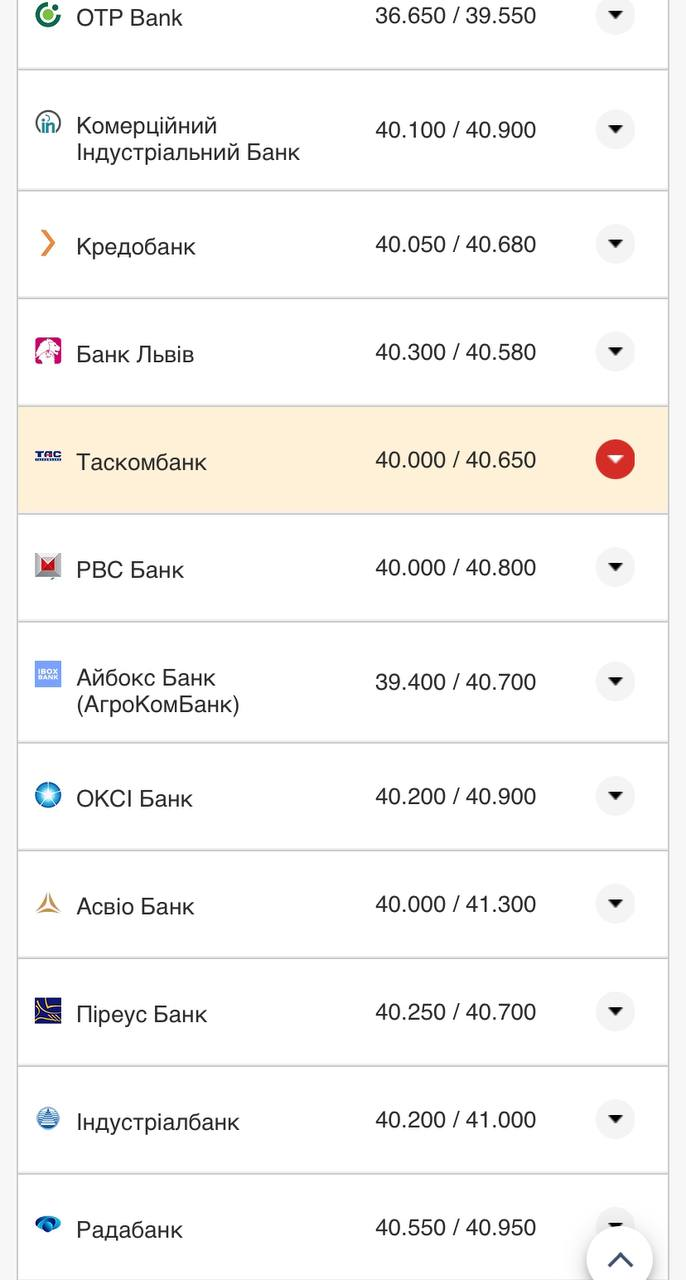
Task: Expand the Піреус Банк rate details
Action: [615, 1011]
